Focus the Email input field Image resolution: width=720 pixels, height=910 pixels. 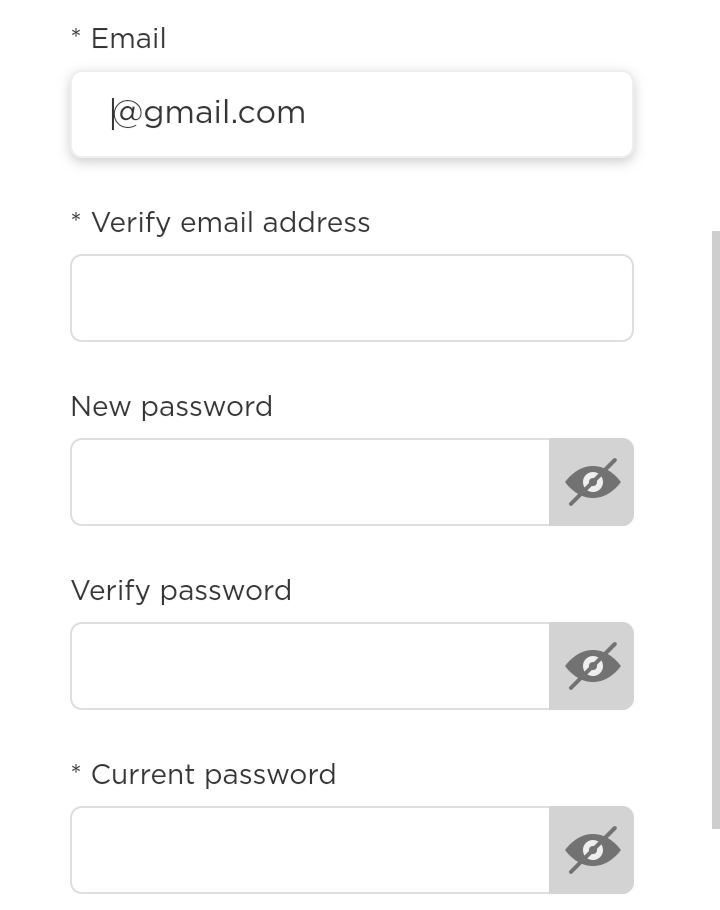coord(352,114)
